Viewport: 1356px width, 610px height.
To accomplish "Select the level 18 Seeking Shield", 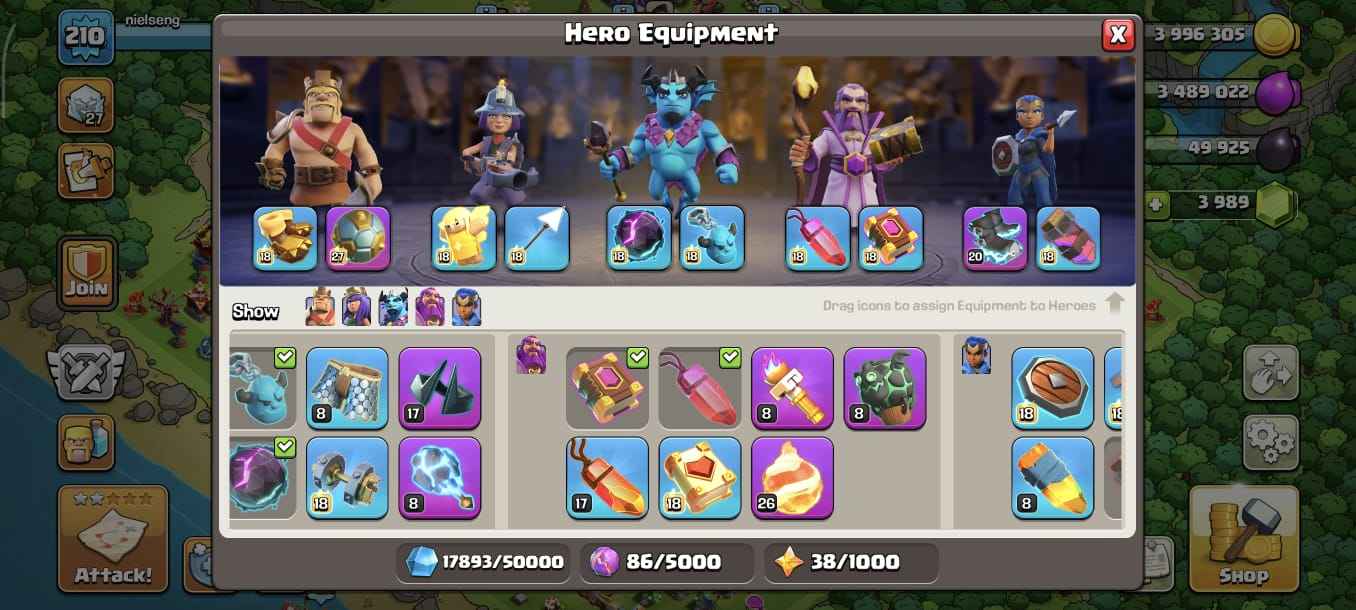I will click(x=1053, y=388).
